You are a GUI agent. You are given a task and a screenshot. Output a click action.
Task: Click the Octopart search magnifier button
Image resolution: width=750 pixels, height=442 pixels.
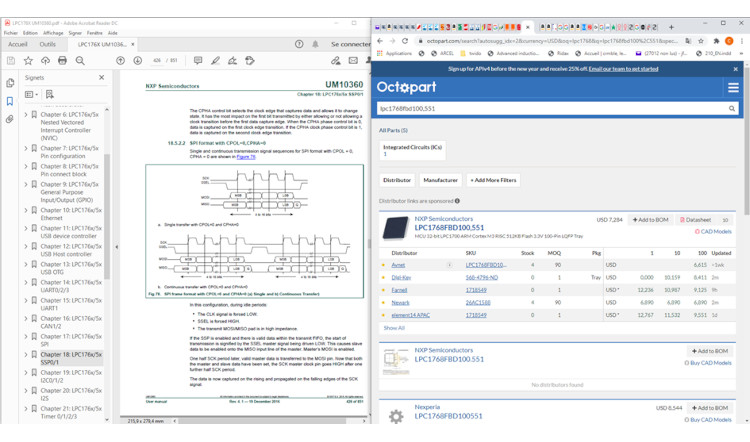pos(732,109)
